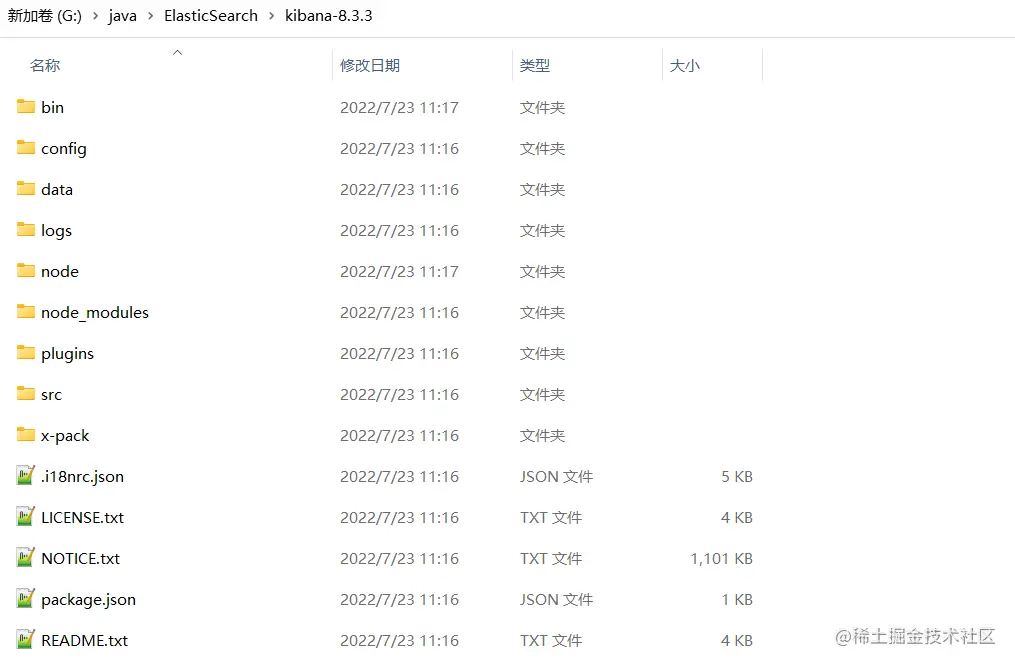Navigate to 新加卷 (G:) in breadcrumb
The width and height of the screenshot is (1015, 666).
coord(45,16)
